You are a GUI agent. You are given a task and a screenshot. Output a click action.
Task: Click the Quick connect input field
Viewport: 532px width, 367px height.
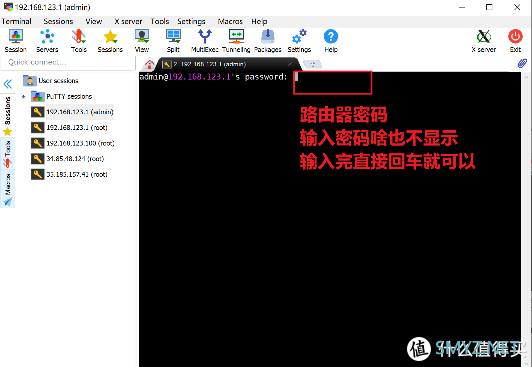pos(68,62)
